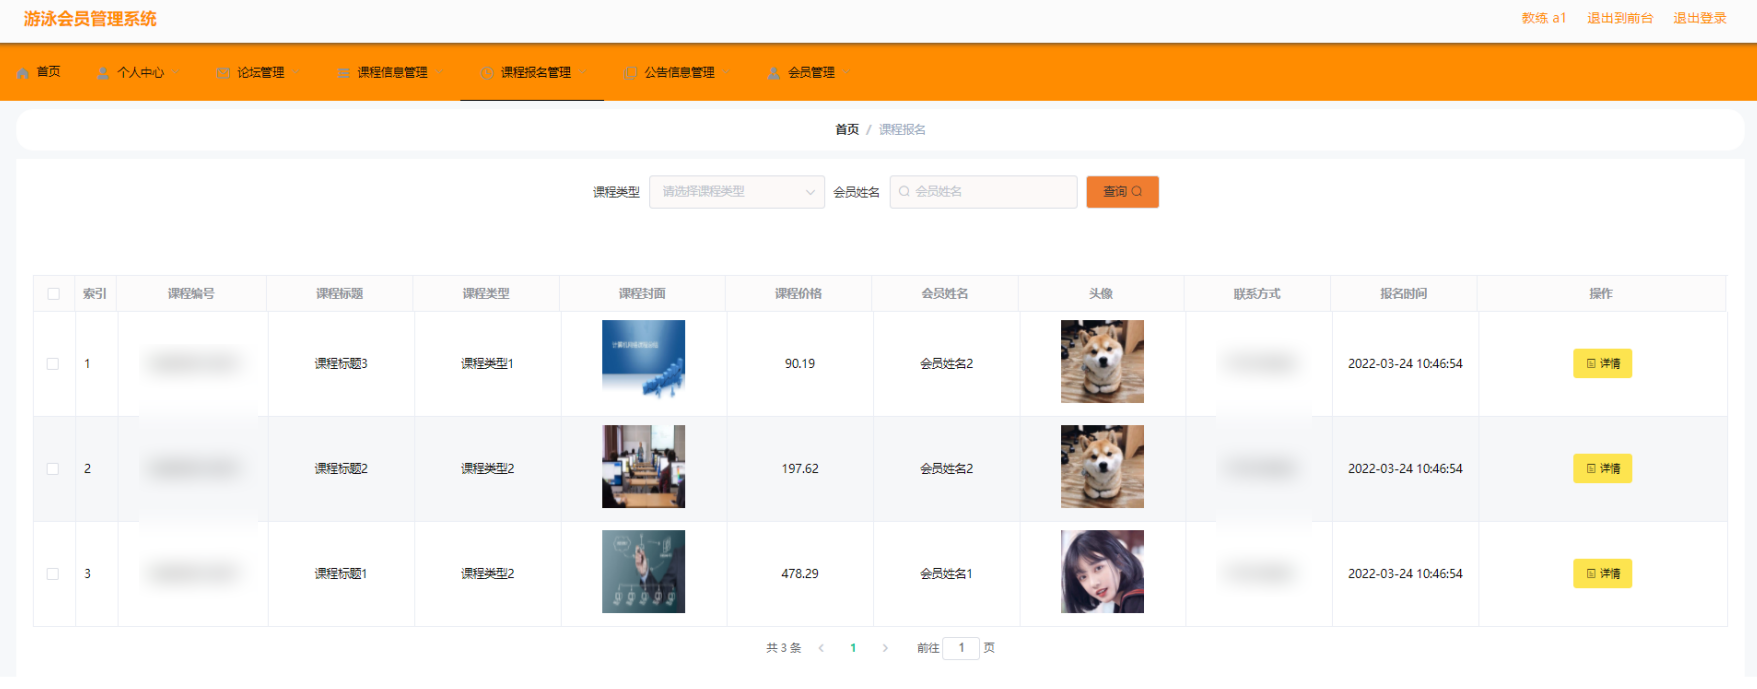The width and height of the screenshot is (1757, 689).
Task: Click the envelope icon beside 论坛管理
Action: point(223,73)
